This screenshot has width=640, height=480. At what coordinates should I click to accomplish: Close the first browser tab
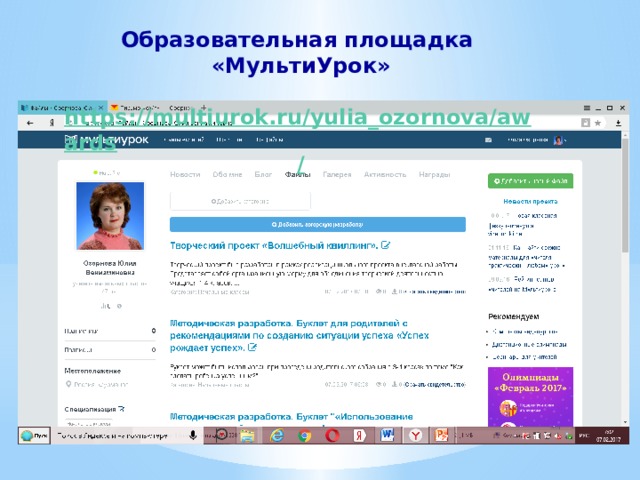(x=101, y=108)
